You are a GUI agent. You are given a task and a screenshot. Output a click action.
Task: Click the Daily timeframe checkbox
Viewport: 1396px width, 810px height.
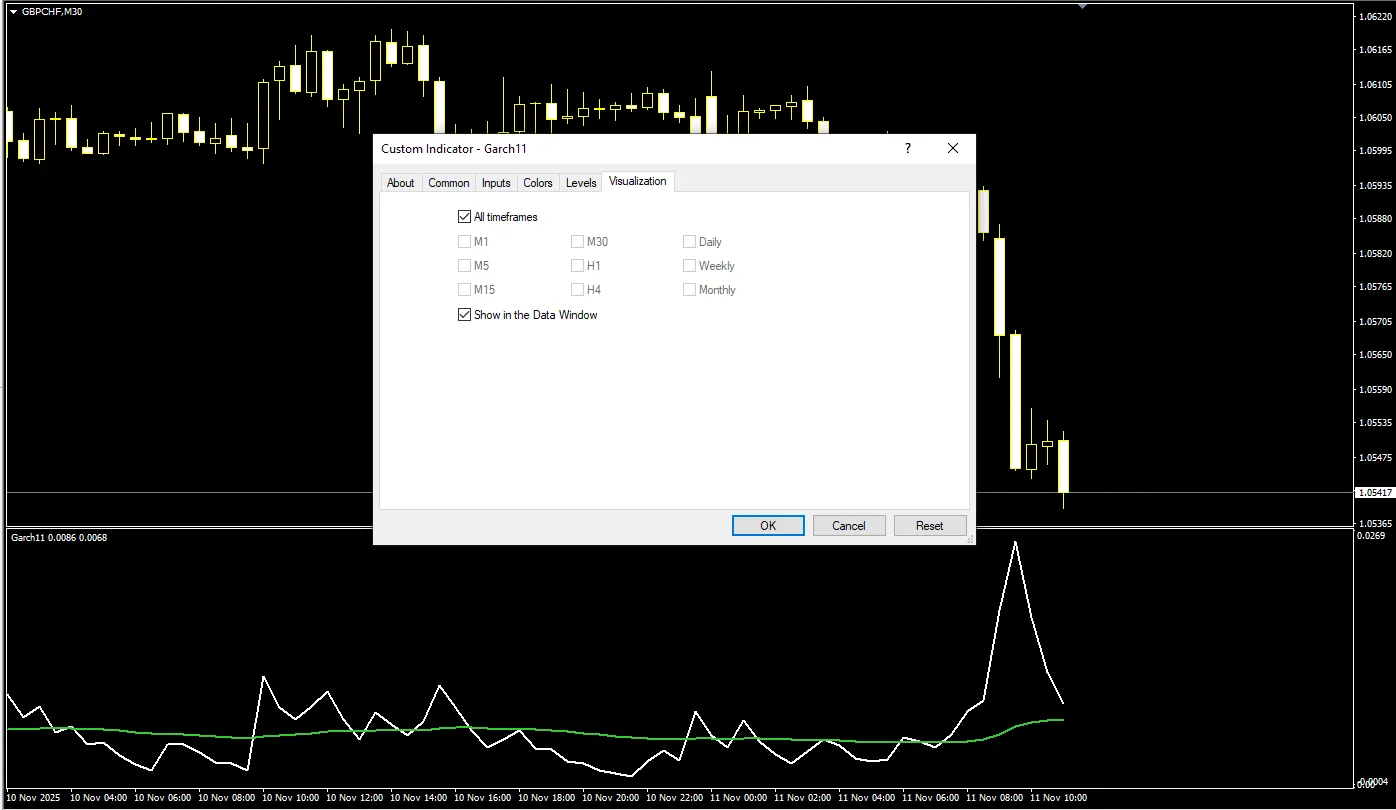pos(690,242)
